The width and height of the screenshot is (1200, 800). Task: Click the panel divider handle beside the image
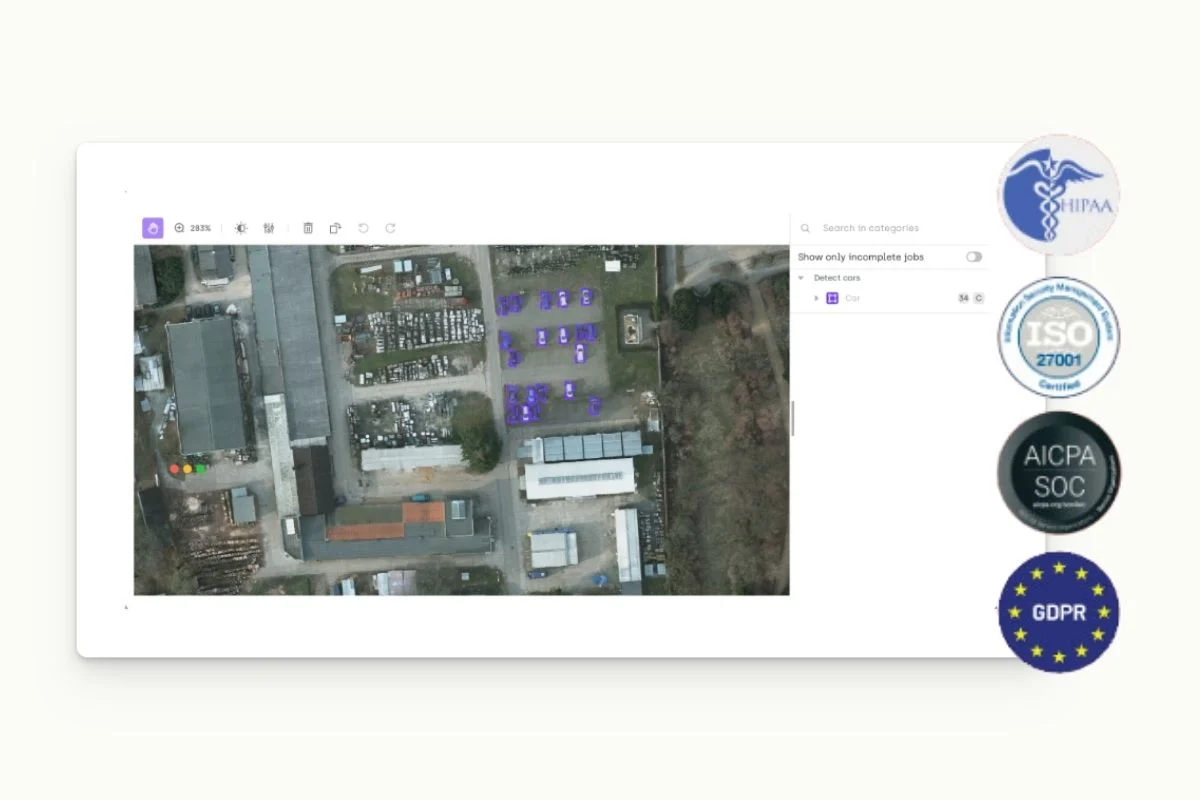(792, 418)
